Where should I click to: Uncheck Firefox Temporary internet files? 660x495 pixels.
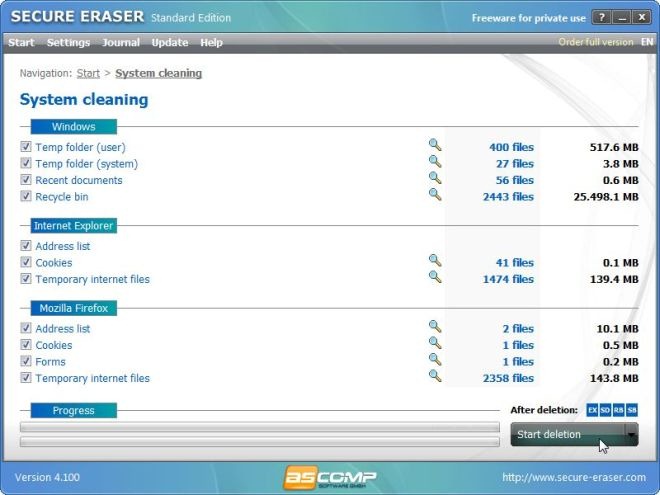26,378
